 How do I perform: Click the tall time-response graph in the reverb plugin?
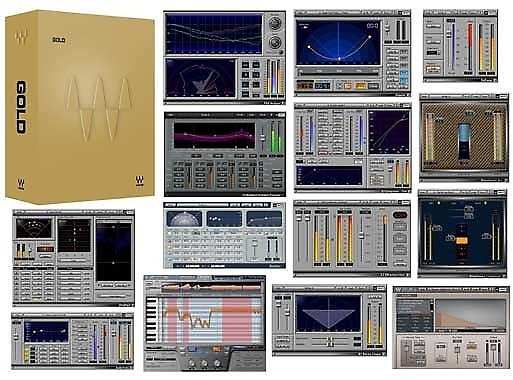(114, 252)
